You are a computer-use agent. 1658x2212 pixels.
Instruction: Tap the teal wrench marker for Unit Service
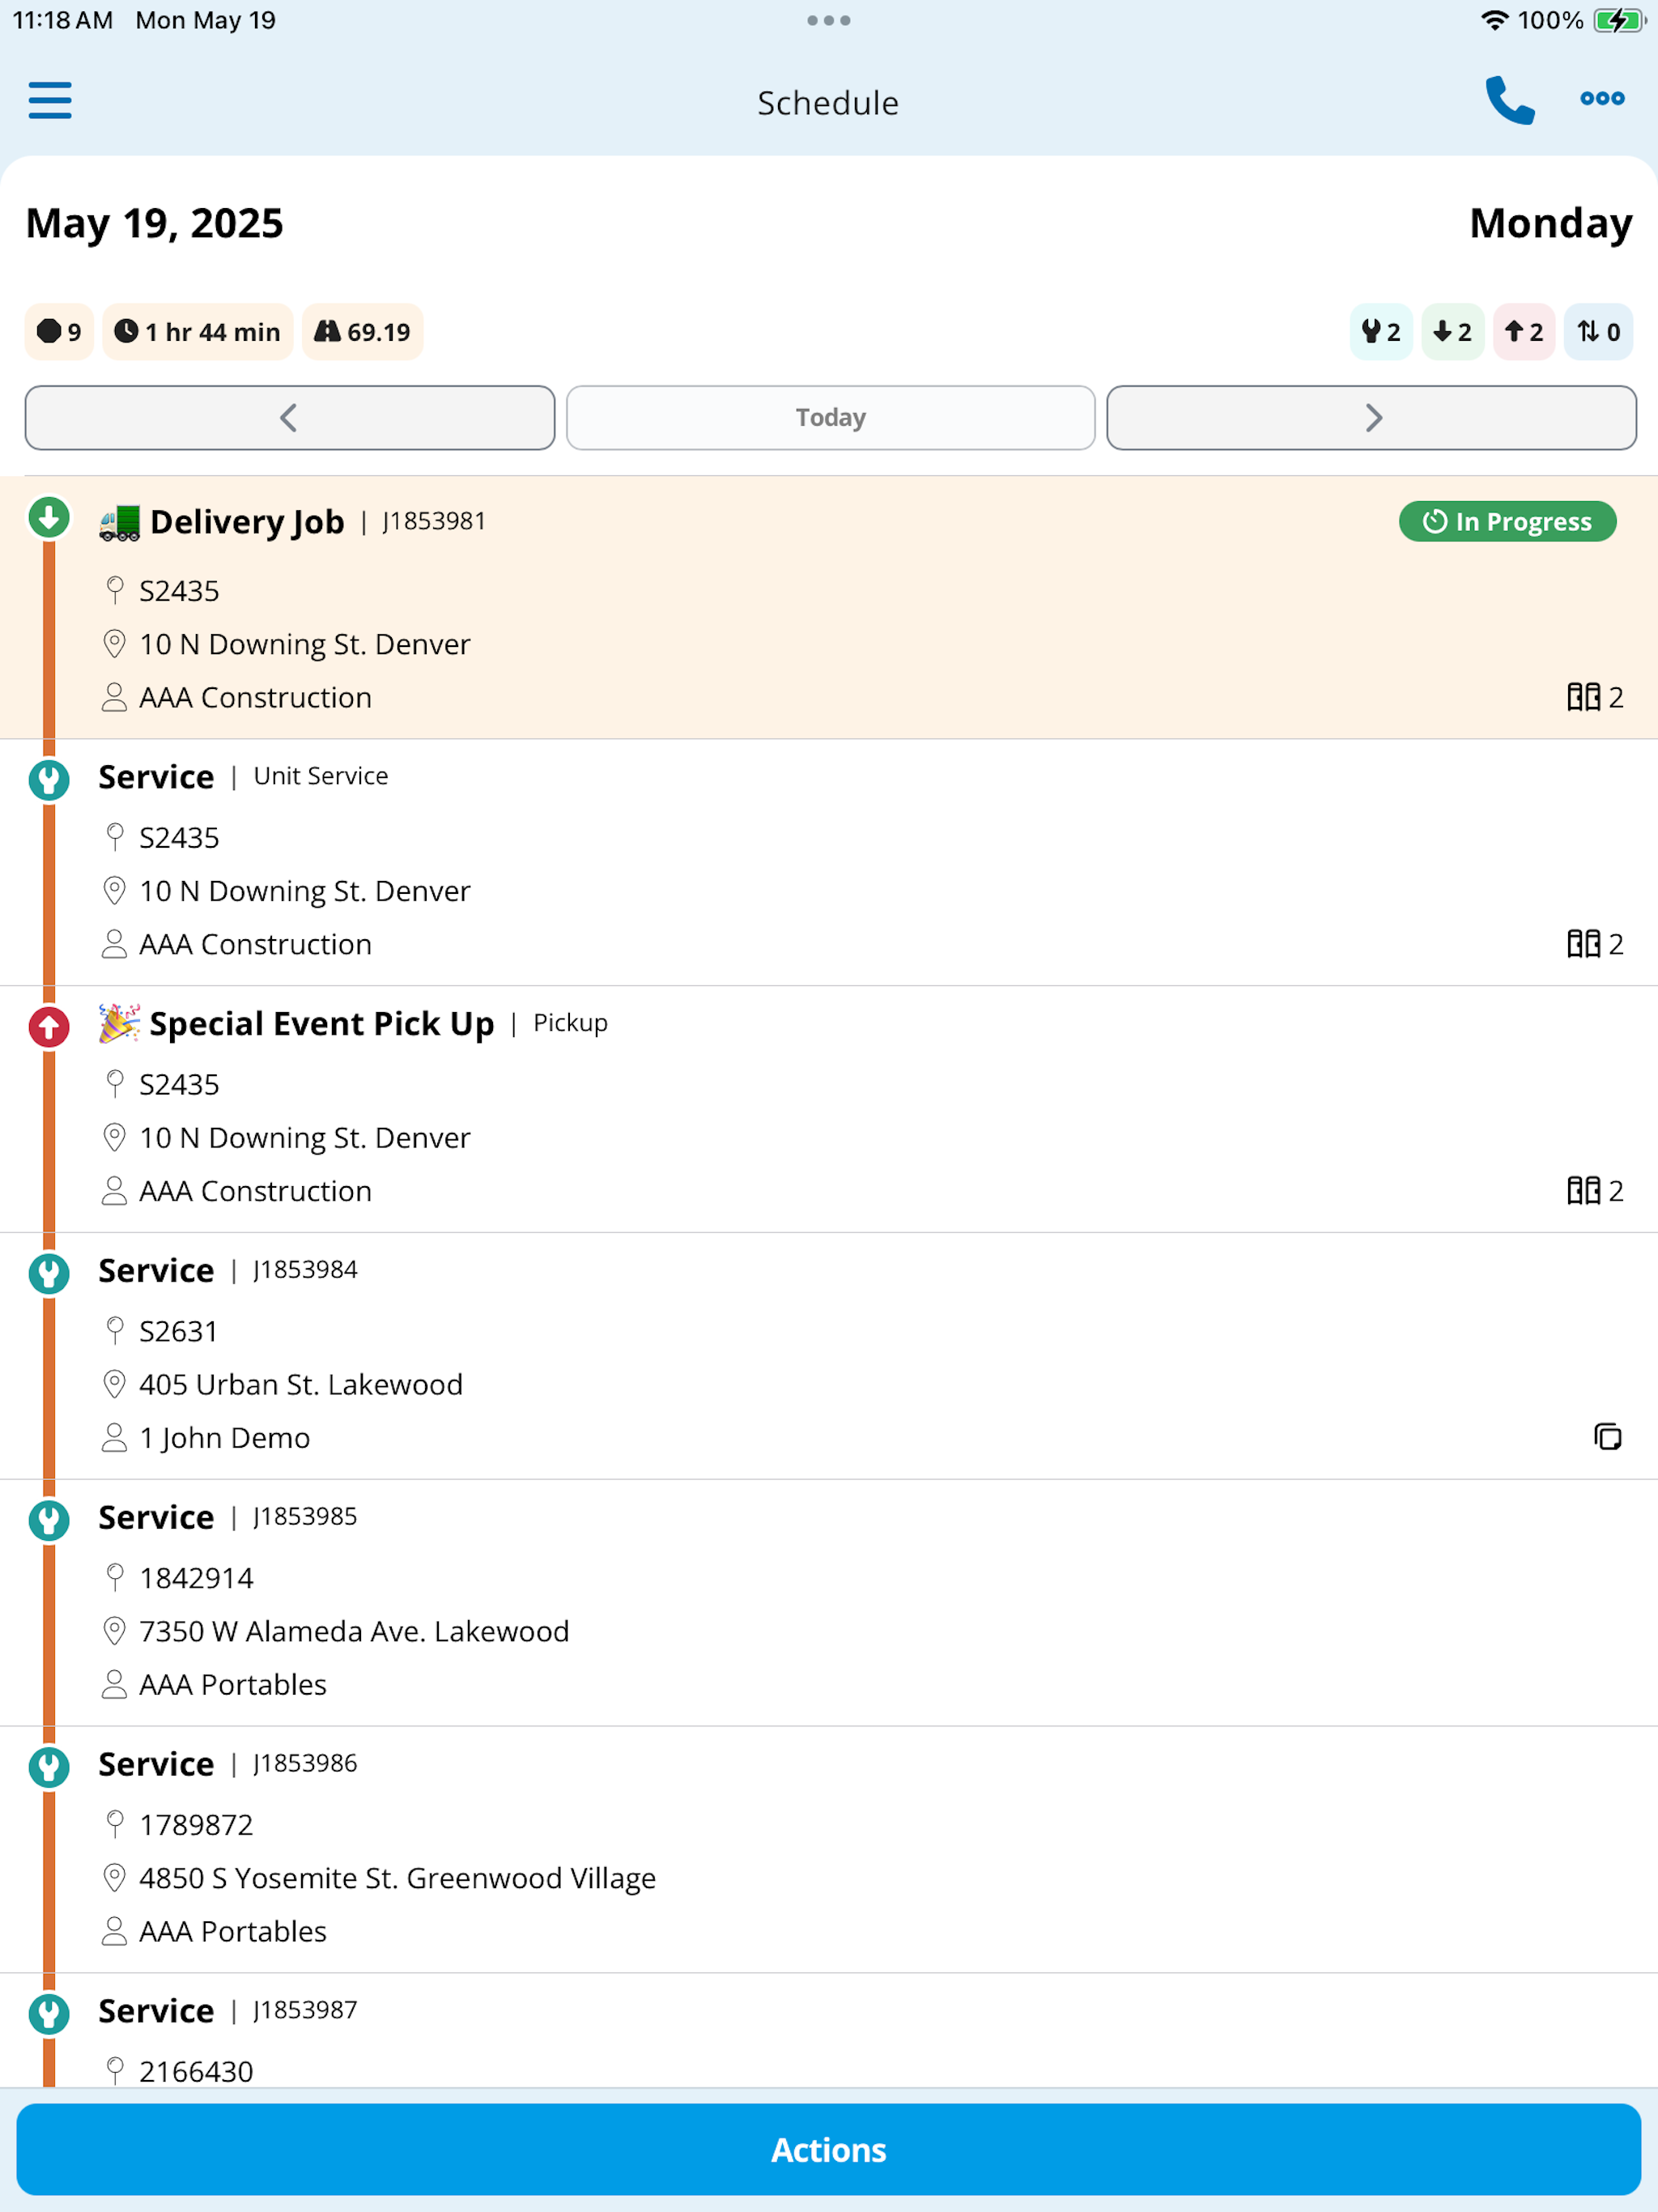(x=49, y=780)
